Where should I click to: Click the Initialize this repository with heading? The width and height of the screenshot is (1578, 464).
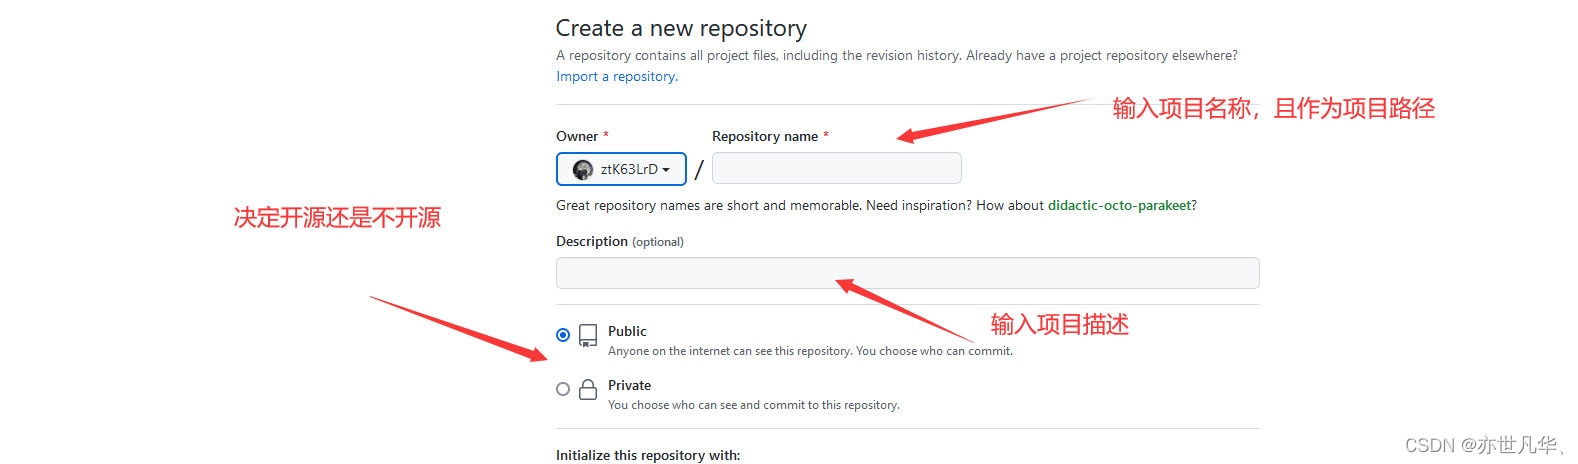click(648, 455)
